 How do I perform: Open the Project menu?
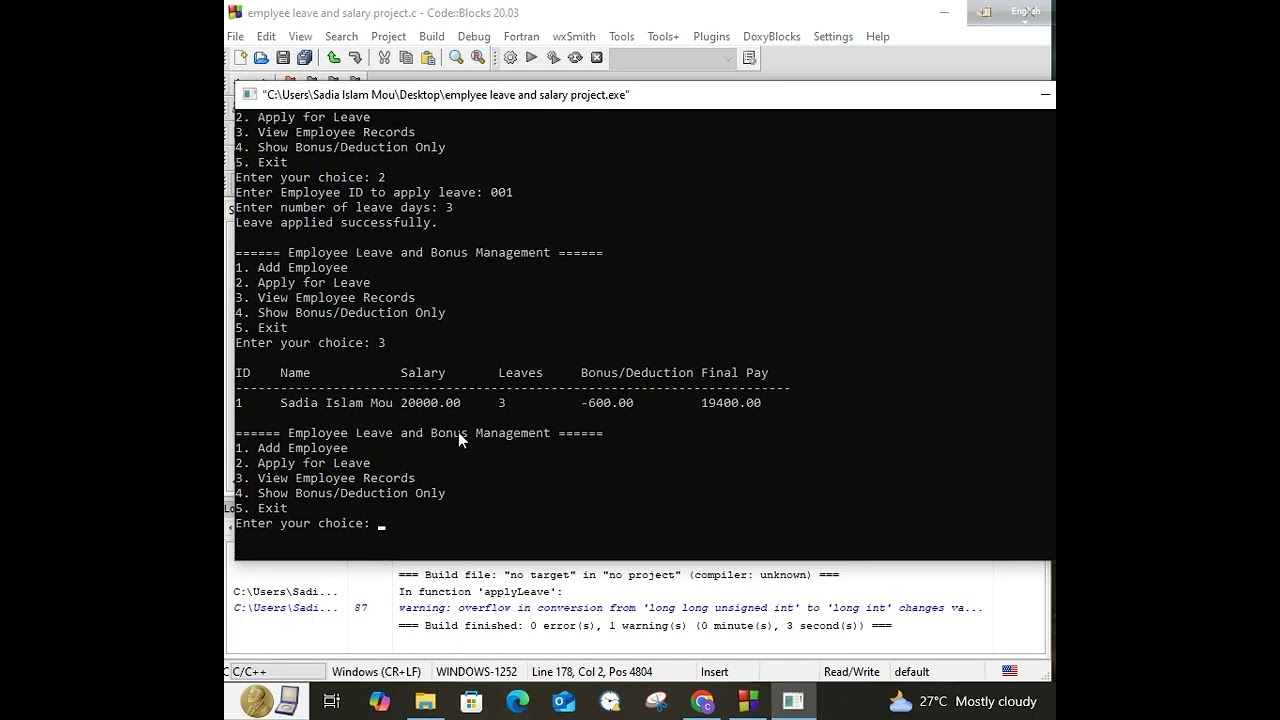(x=388, y=36)
